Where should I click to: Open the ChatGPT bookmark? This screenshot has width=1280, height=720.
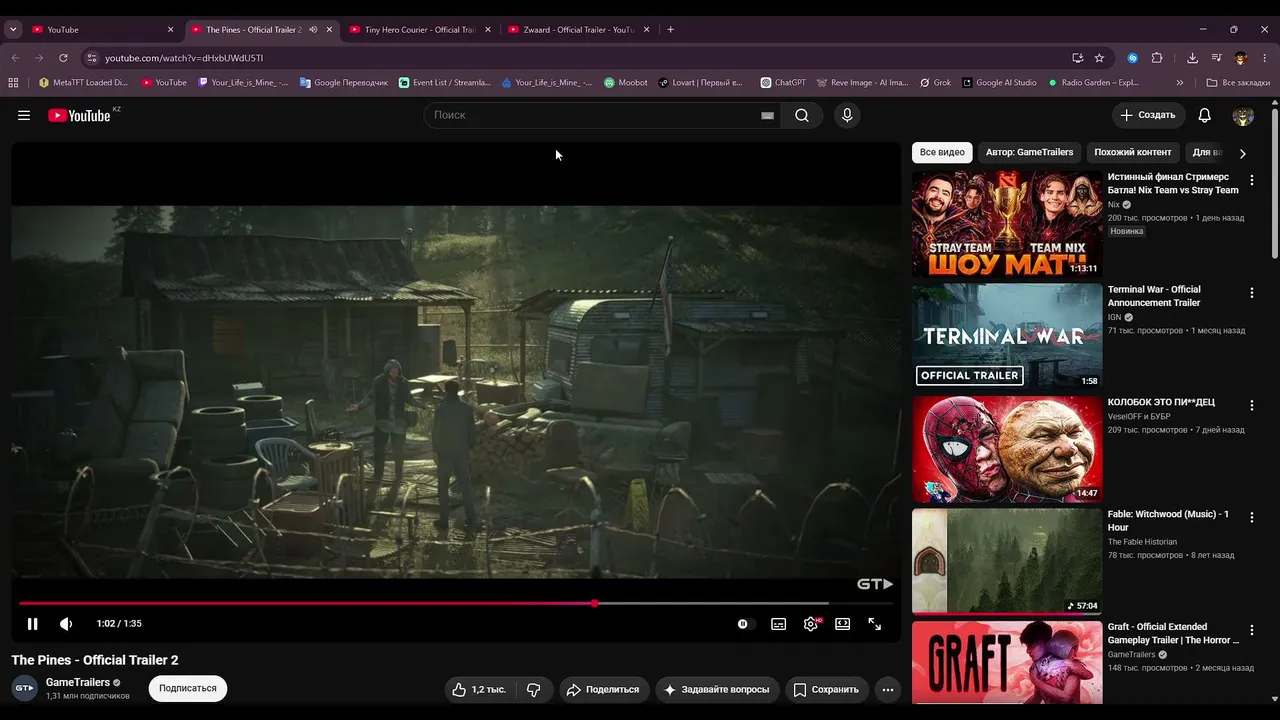[783, 83]
